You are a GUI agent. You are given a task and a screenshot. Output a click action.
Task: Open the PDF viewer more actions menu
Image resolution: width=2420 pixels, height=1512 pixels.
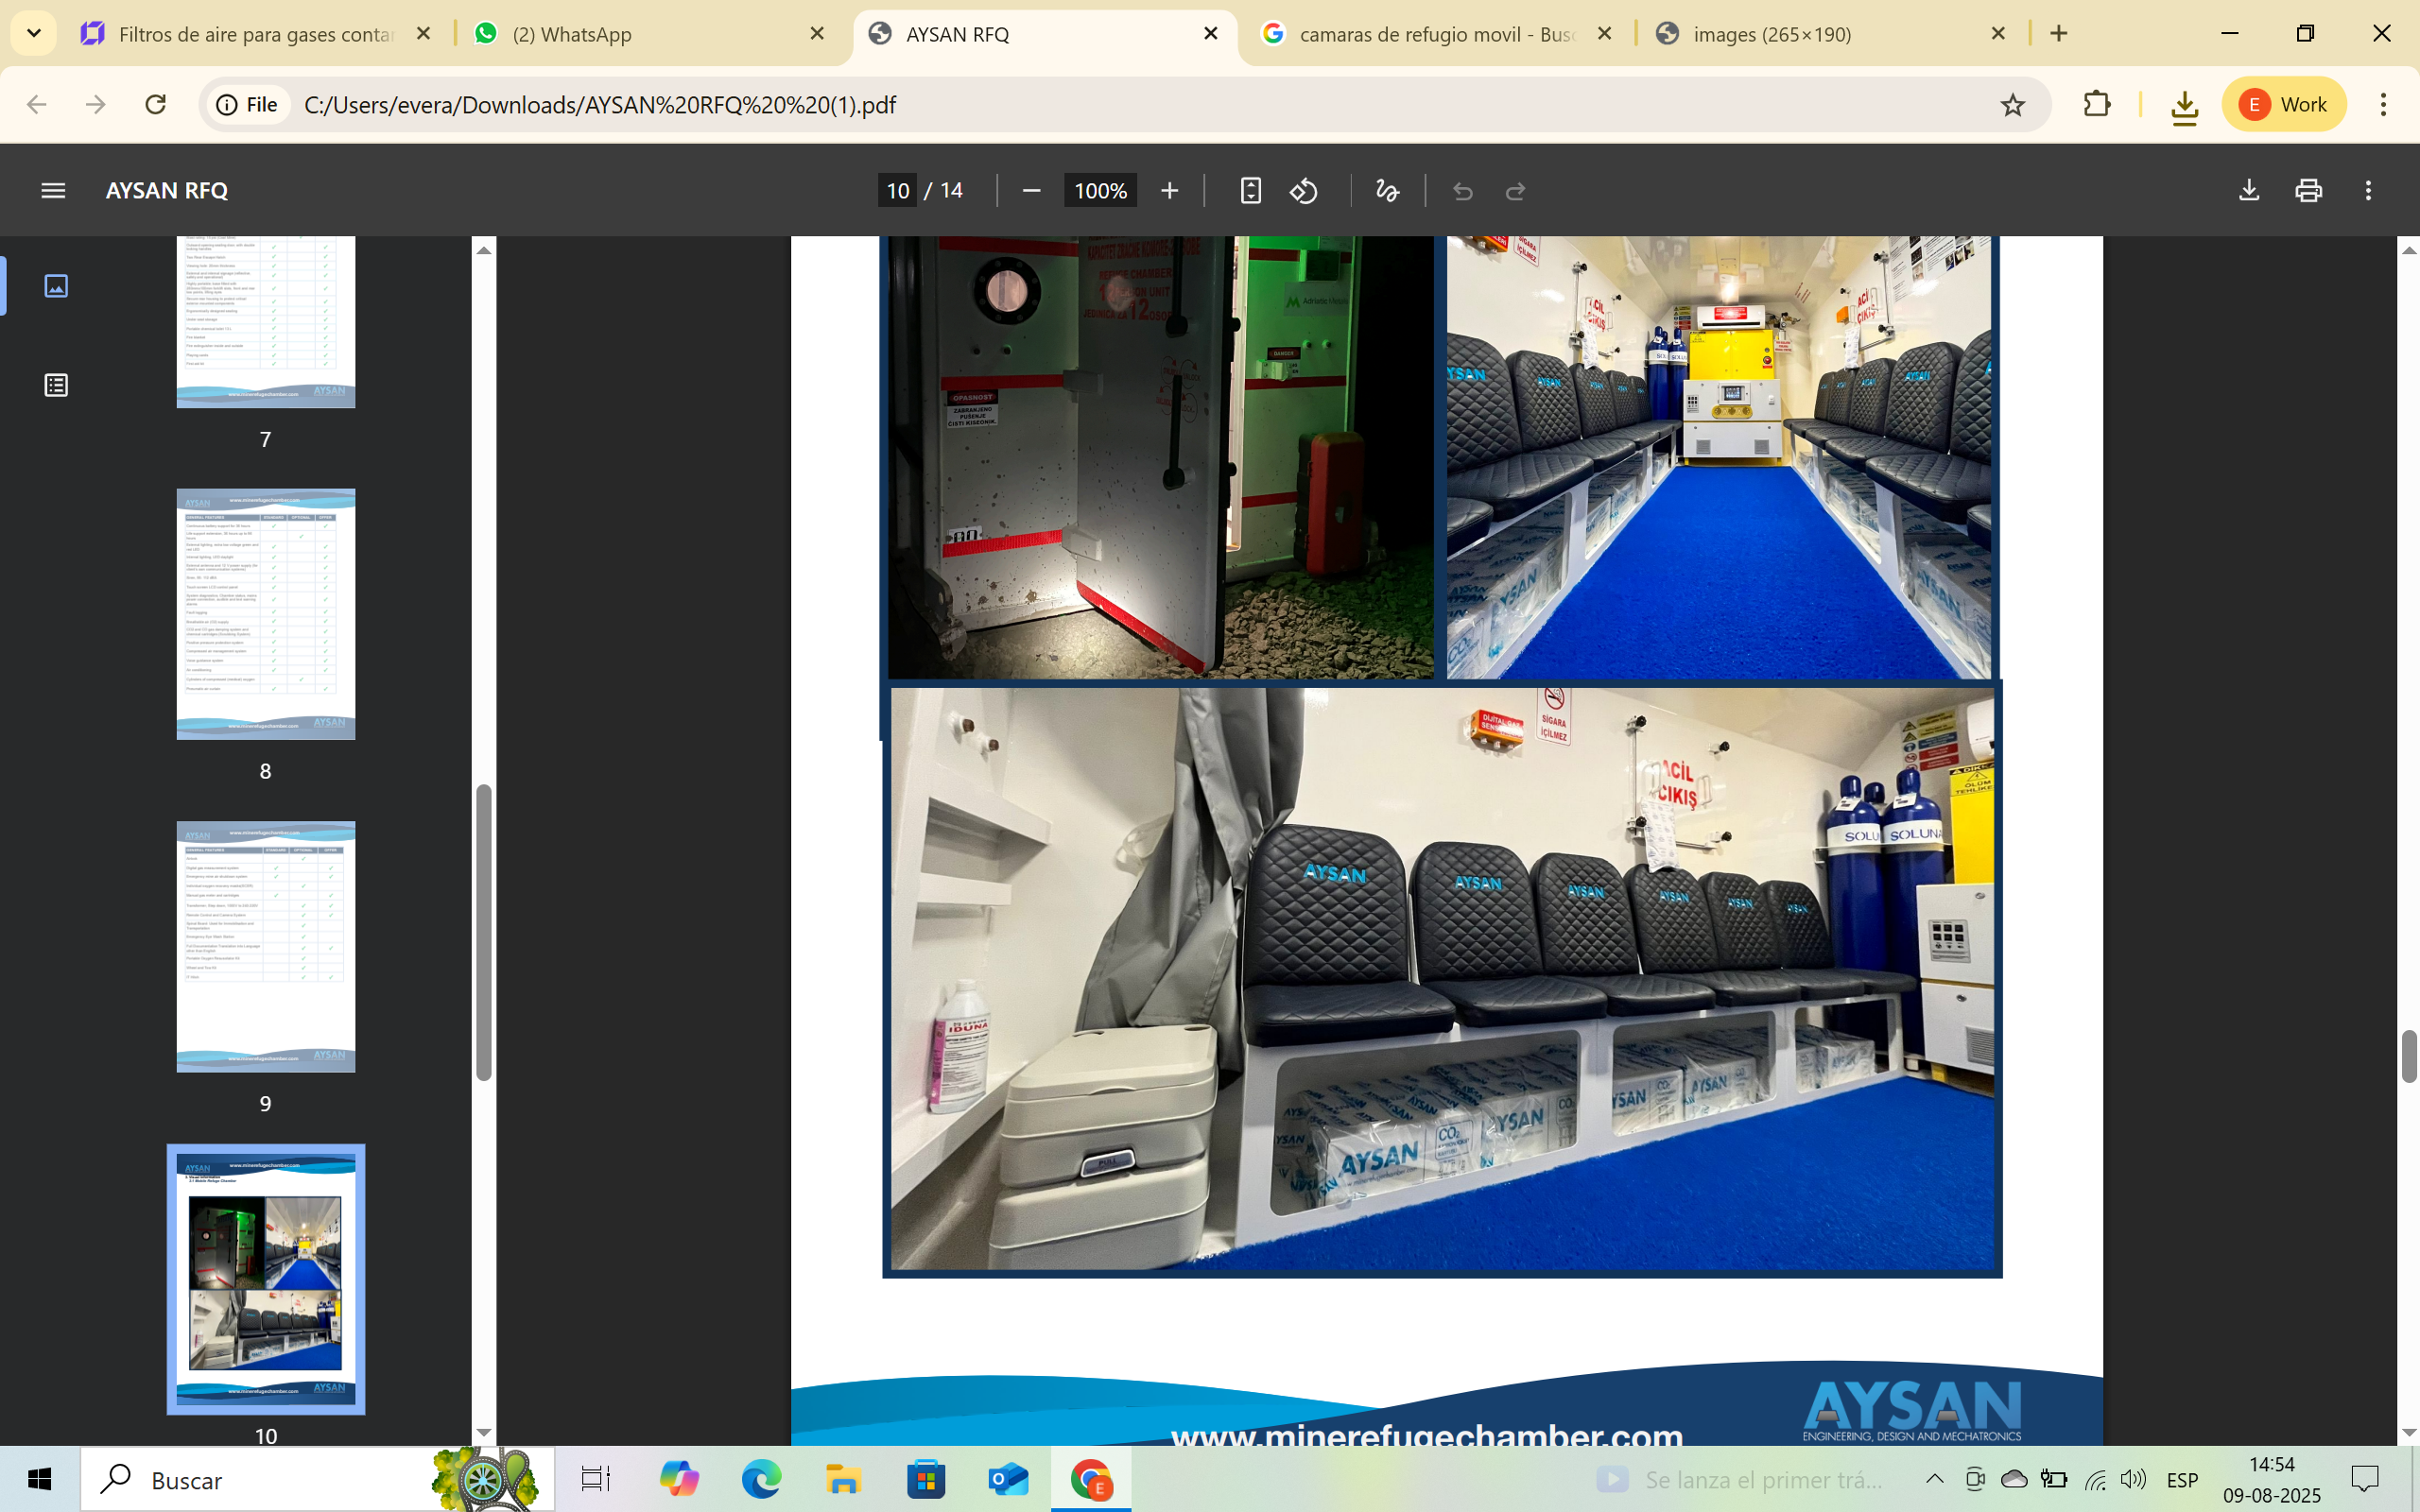[x=2368, y=190]
